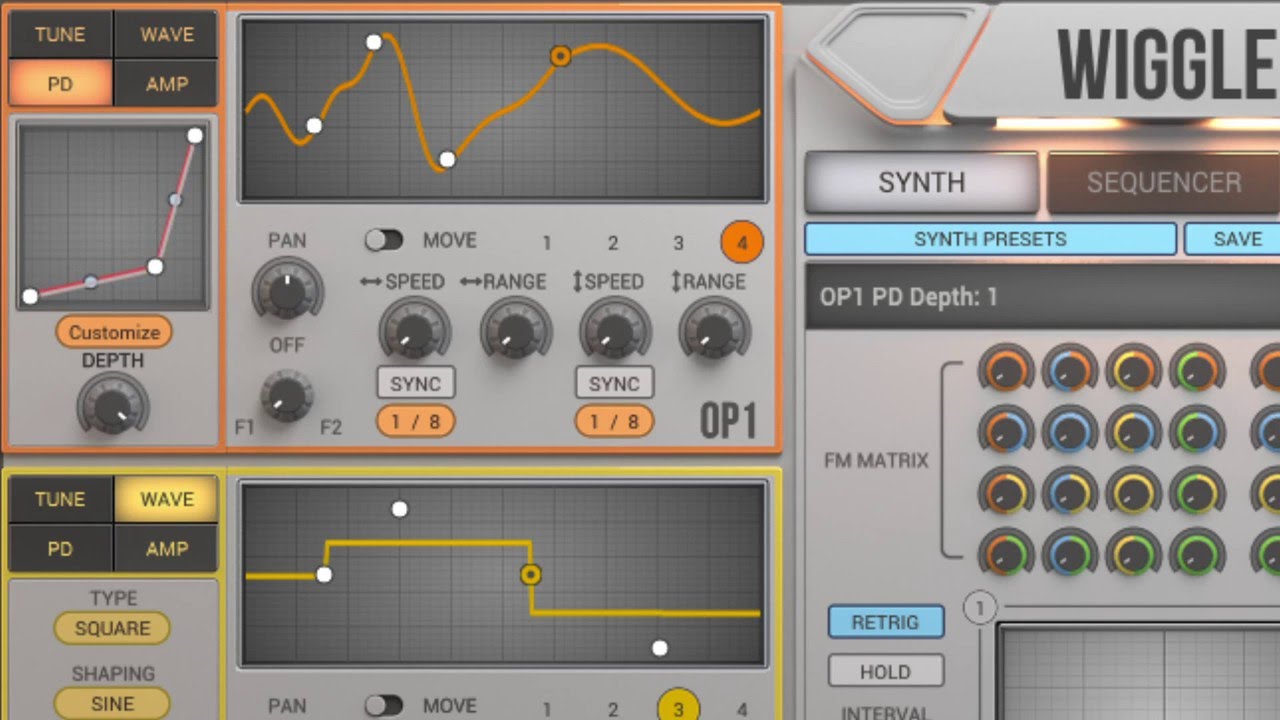The width and height of the screenshot is (1280, 720).
Task: Open the OP2 wave TYPE selector showing SQUARE
Action: [x=112, y=628]
